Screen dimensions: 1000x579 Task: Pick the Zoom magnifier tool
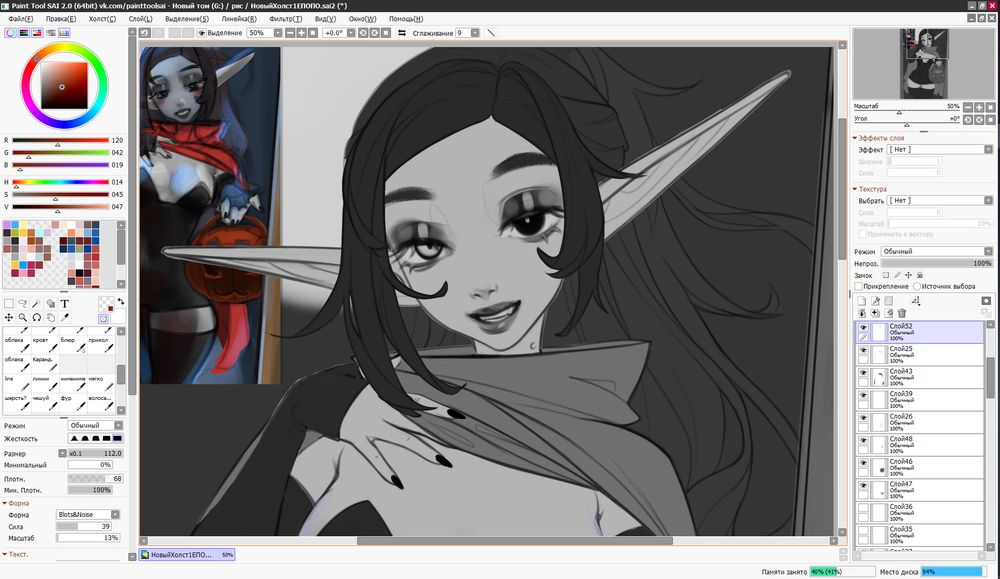22,317
